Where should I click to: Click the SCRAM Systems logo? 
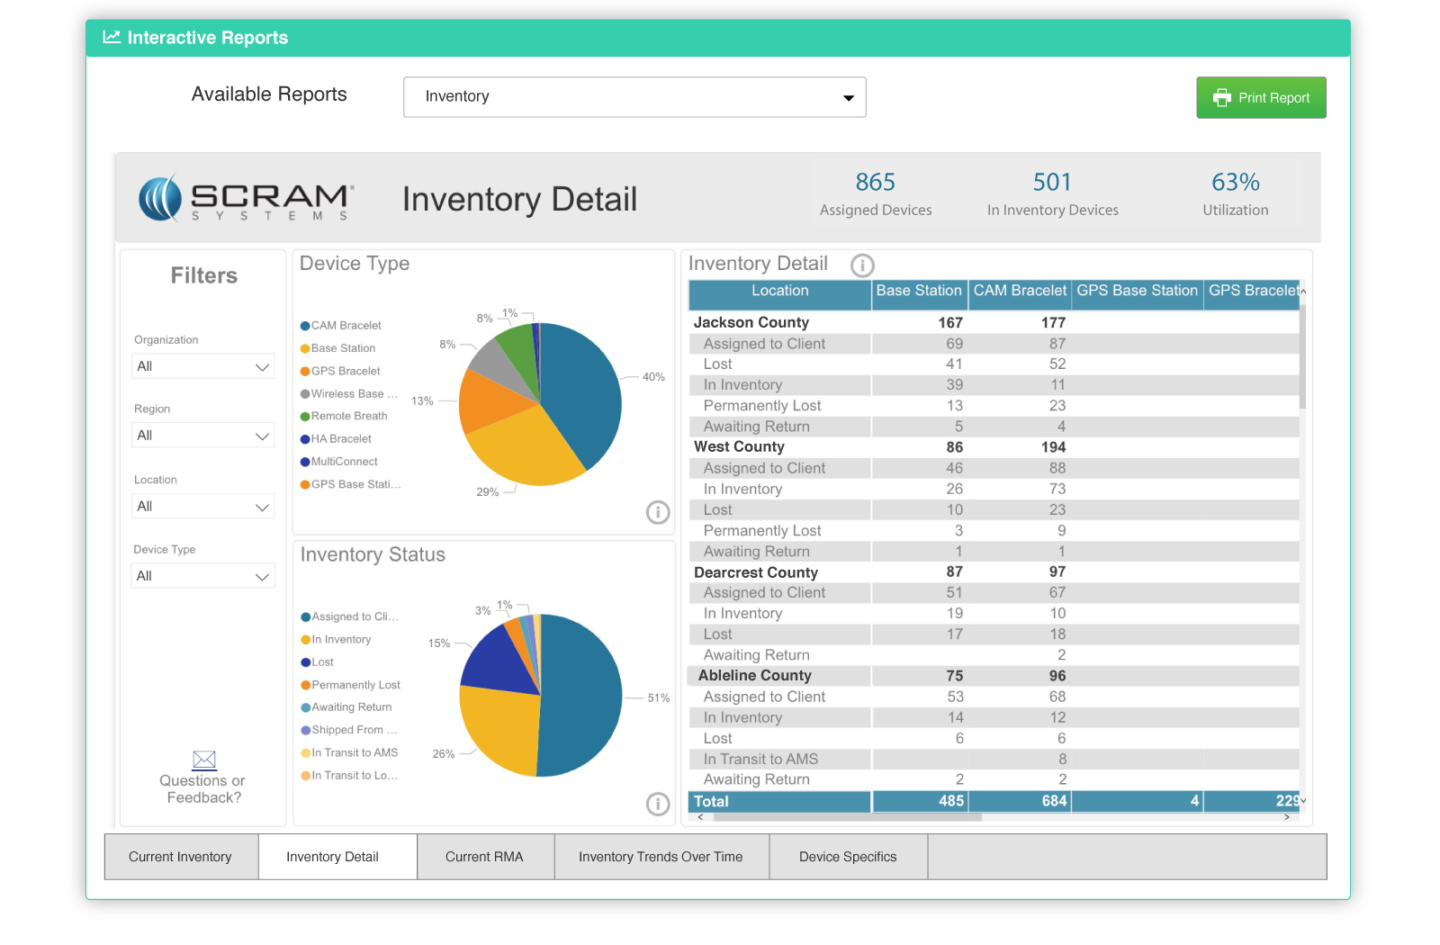[245, 198]
